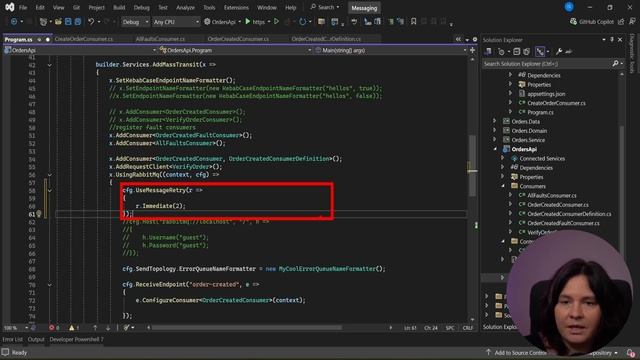This screenshot has height=360, width=640.
Task: Click the pending changes filter icon in Solution Explorer
Action: (x=501, y=51)
